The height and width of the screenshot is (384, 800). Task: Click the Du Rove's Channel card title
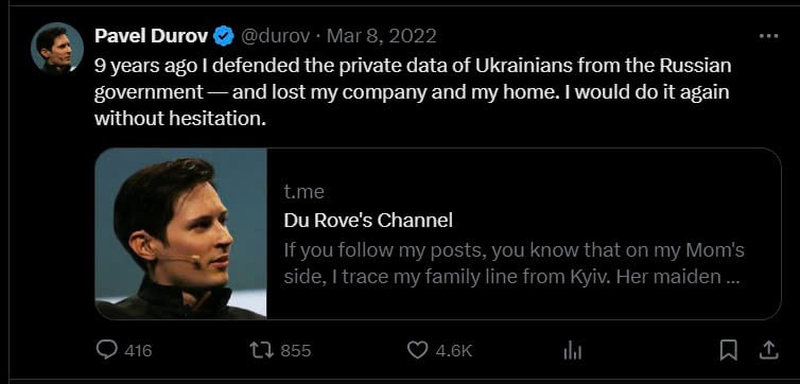coord(368,221)
